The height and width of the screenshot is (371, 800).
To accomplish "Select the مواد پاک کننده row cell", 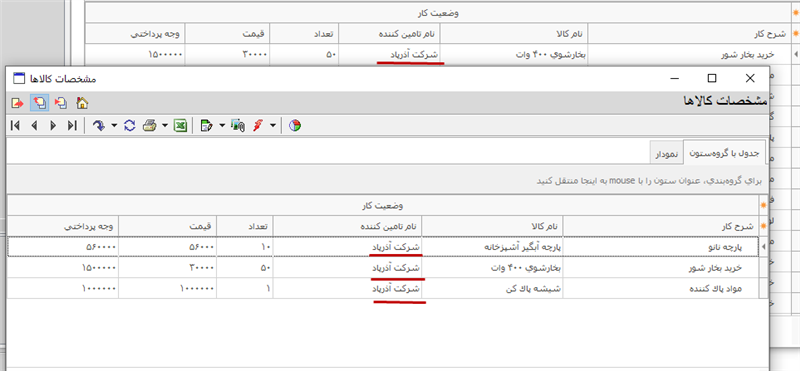I will point(661,288).
